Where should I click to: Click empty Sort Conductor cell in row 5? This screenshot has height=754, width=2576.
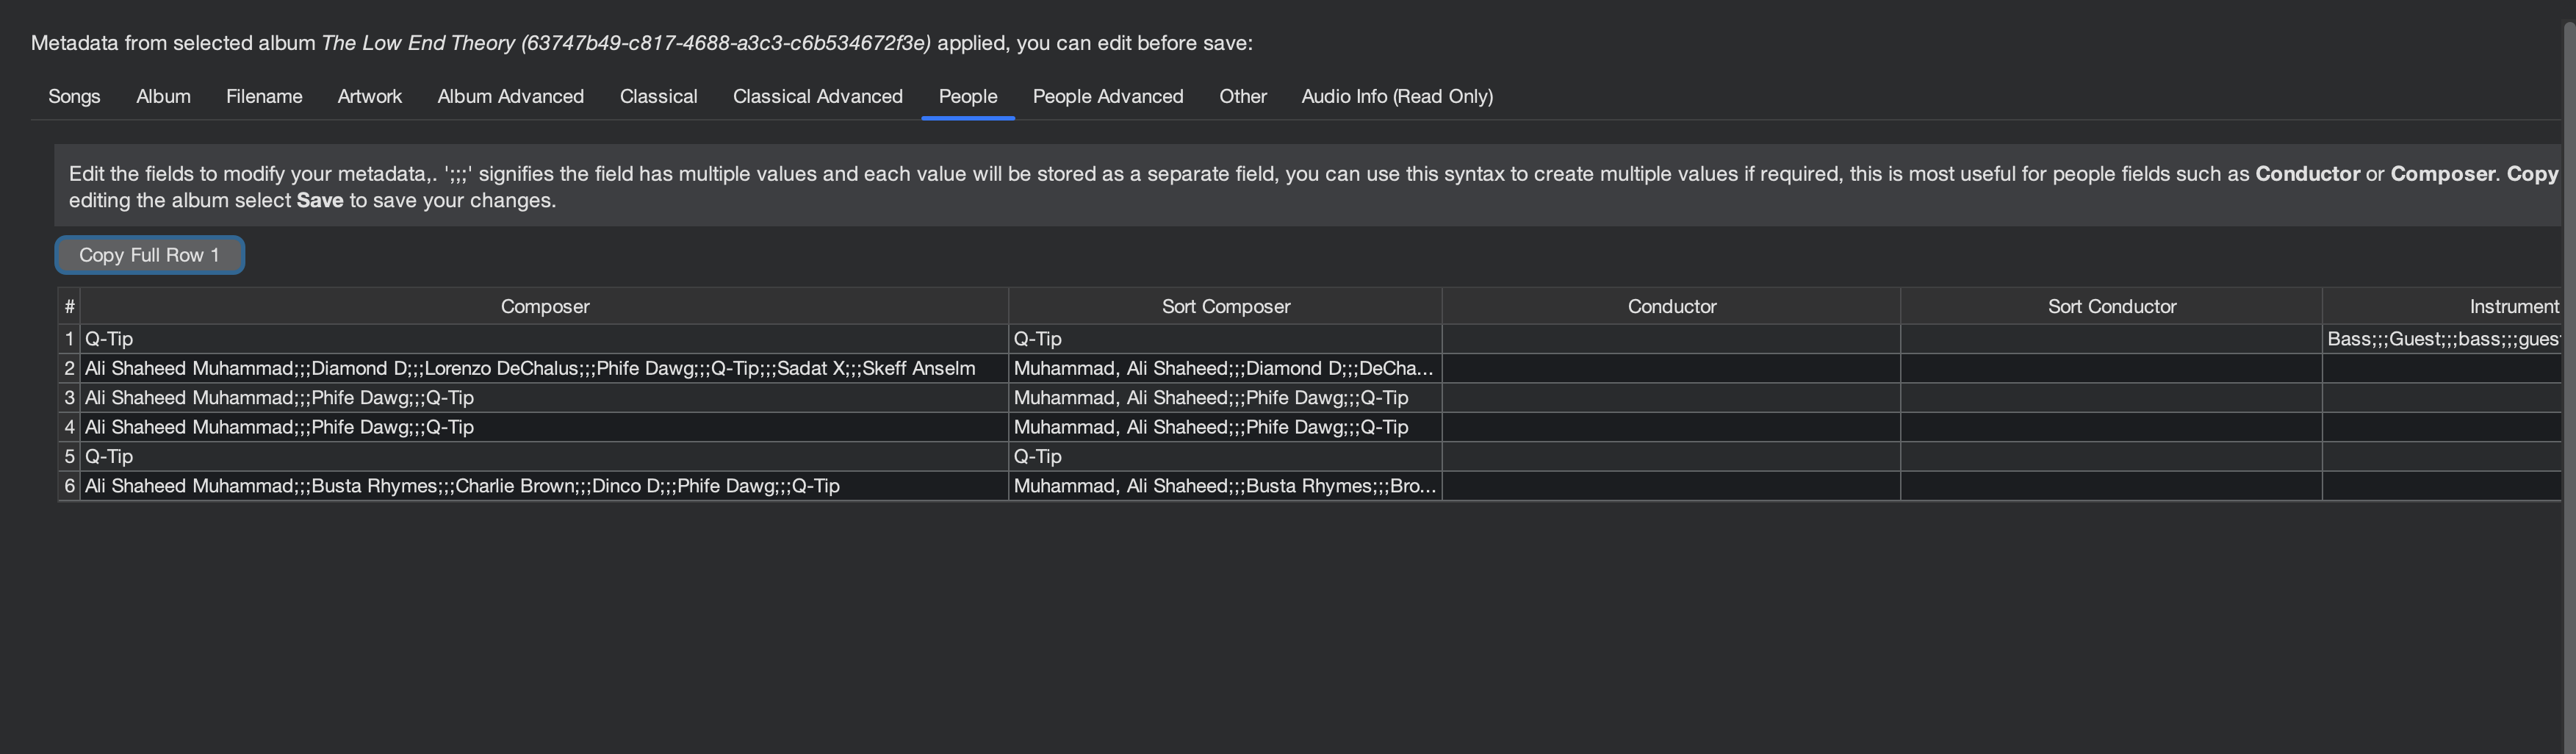tap(2111, 456)
